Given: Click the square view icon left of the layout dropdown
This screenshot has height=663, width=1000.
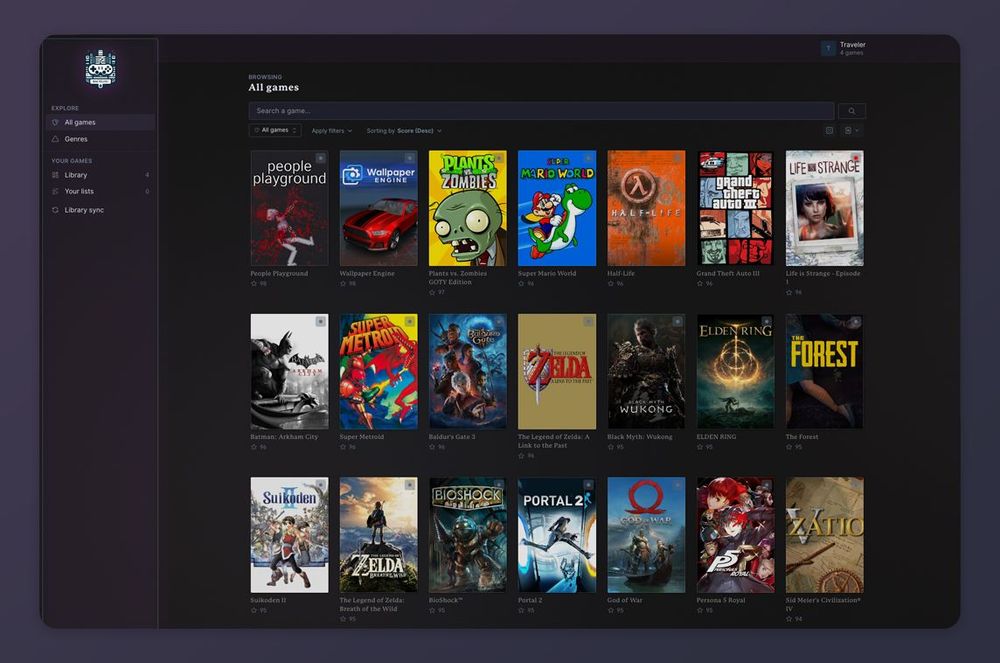Looking at the screenshot, I should (829, 130).
